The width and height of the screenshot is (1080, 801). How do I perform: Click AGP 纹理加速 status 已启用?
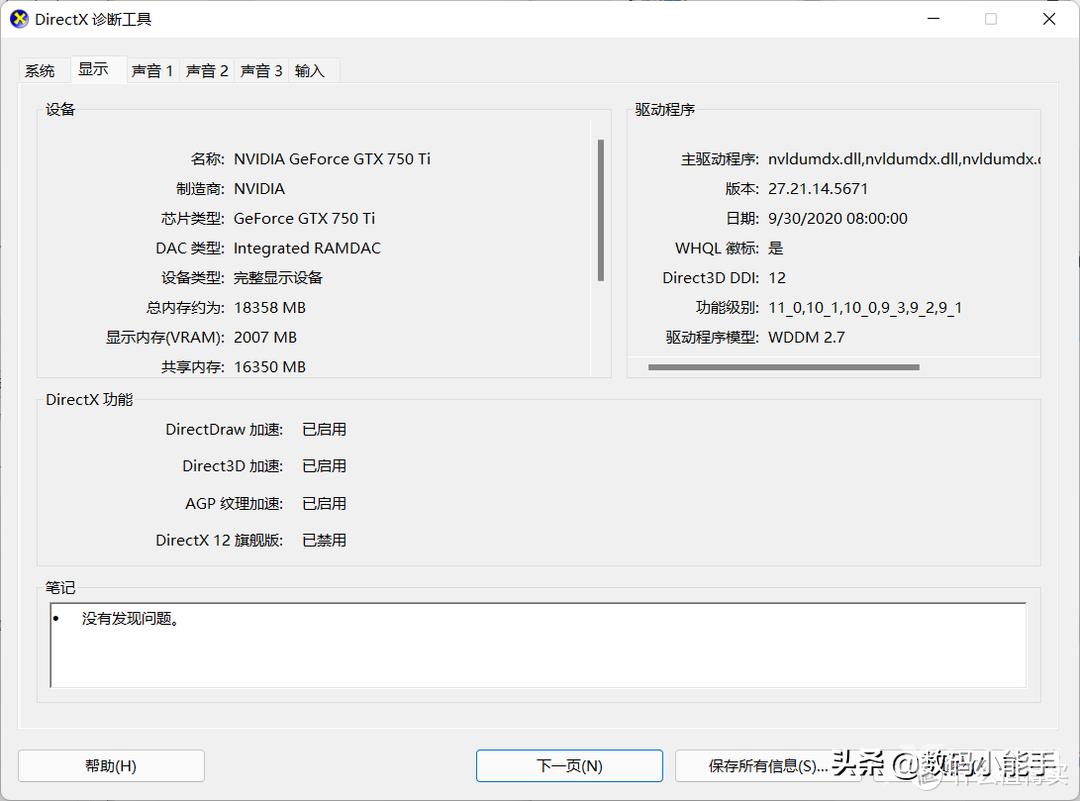[324, 503]
